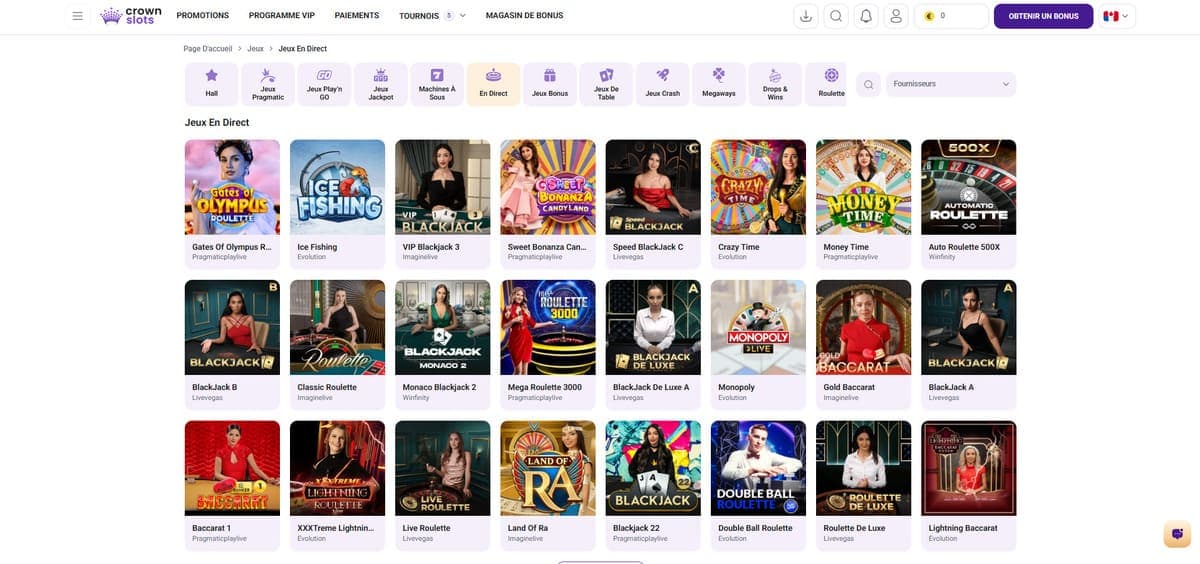Select the Jeux Bonus category
1200x564 pixels.
pos(550,84)
